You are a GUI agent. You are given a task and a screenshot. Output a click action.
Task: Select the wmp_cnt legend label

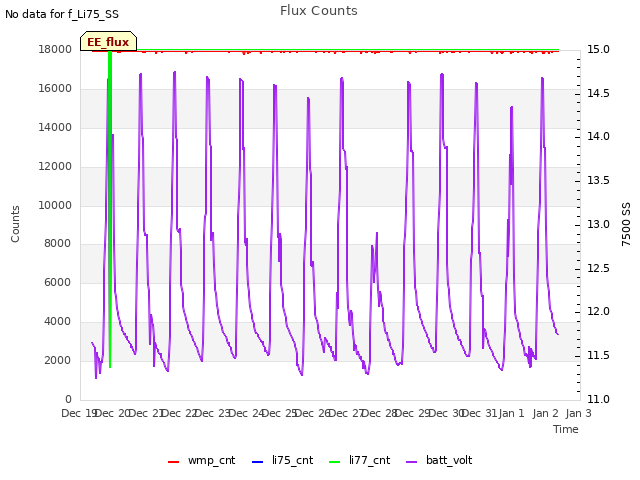point(211,460)
